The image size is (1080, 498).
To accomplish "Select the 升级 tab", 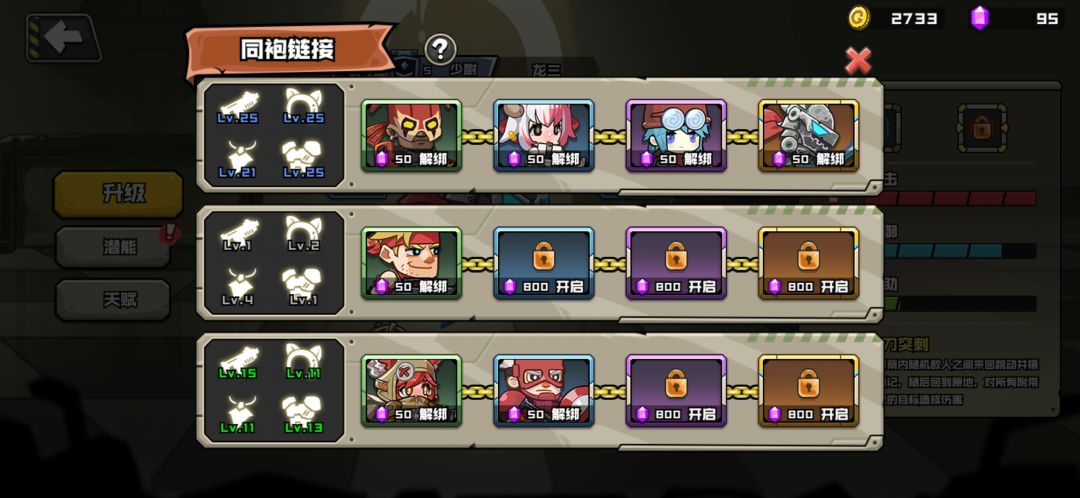I will (118, 194).
